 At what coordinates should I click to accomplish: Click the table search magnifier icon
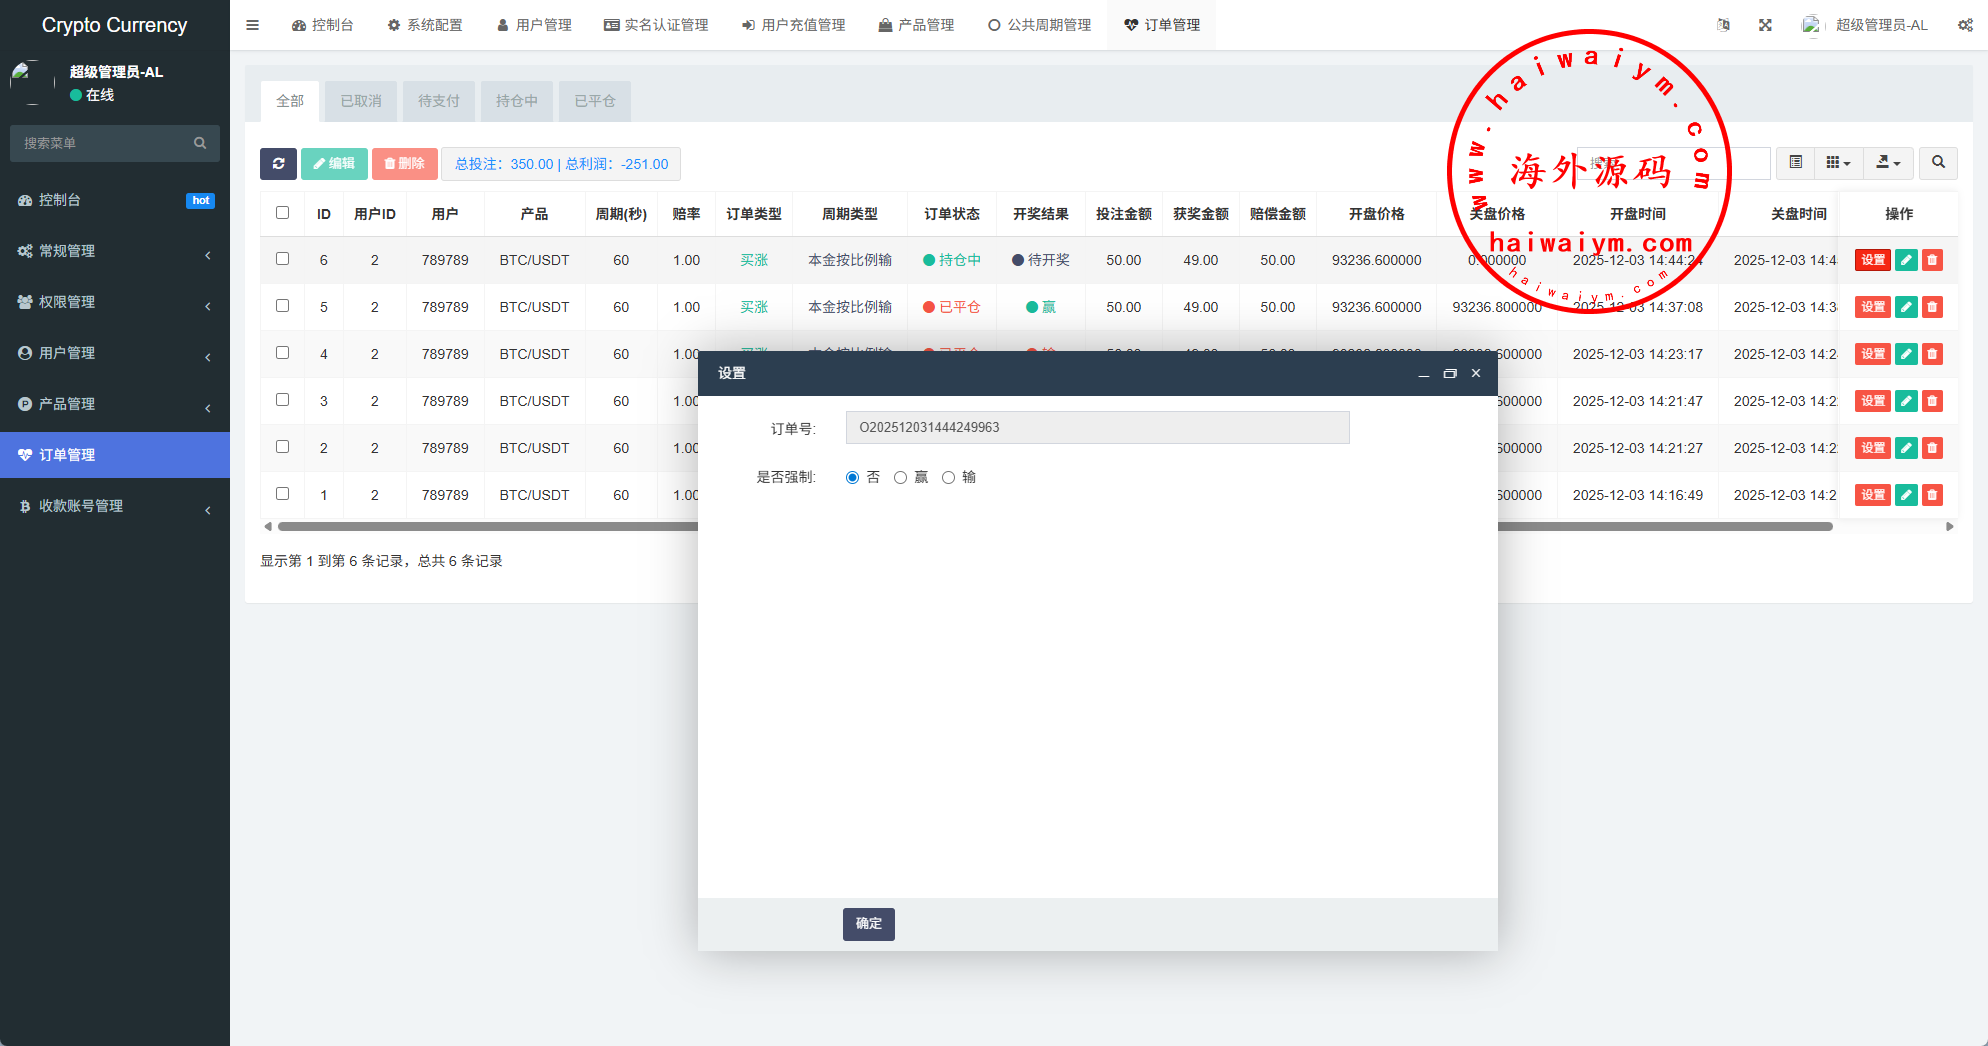(1938, 163)
